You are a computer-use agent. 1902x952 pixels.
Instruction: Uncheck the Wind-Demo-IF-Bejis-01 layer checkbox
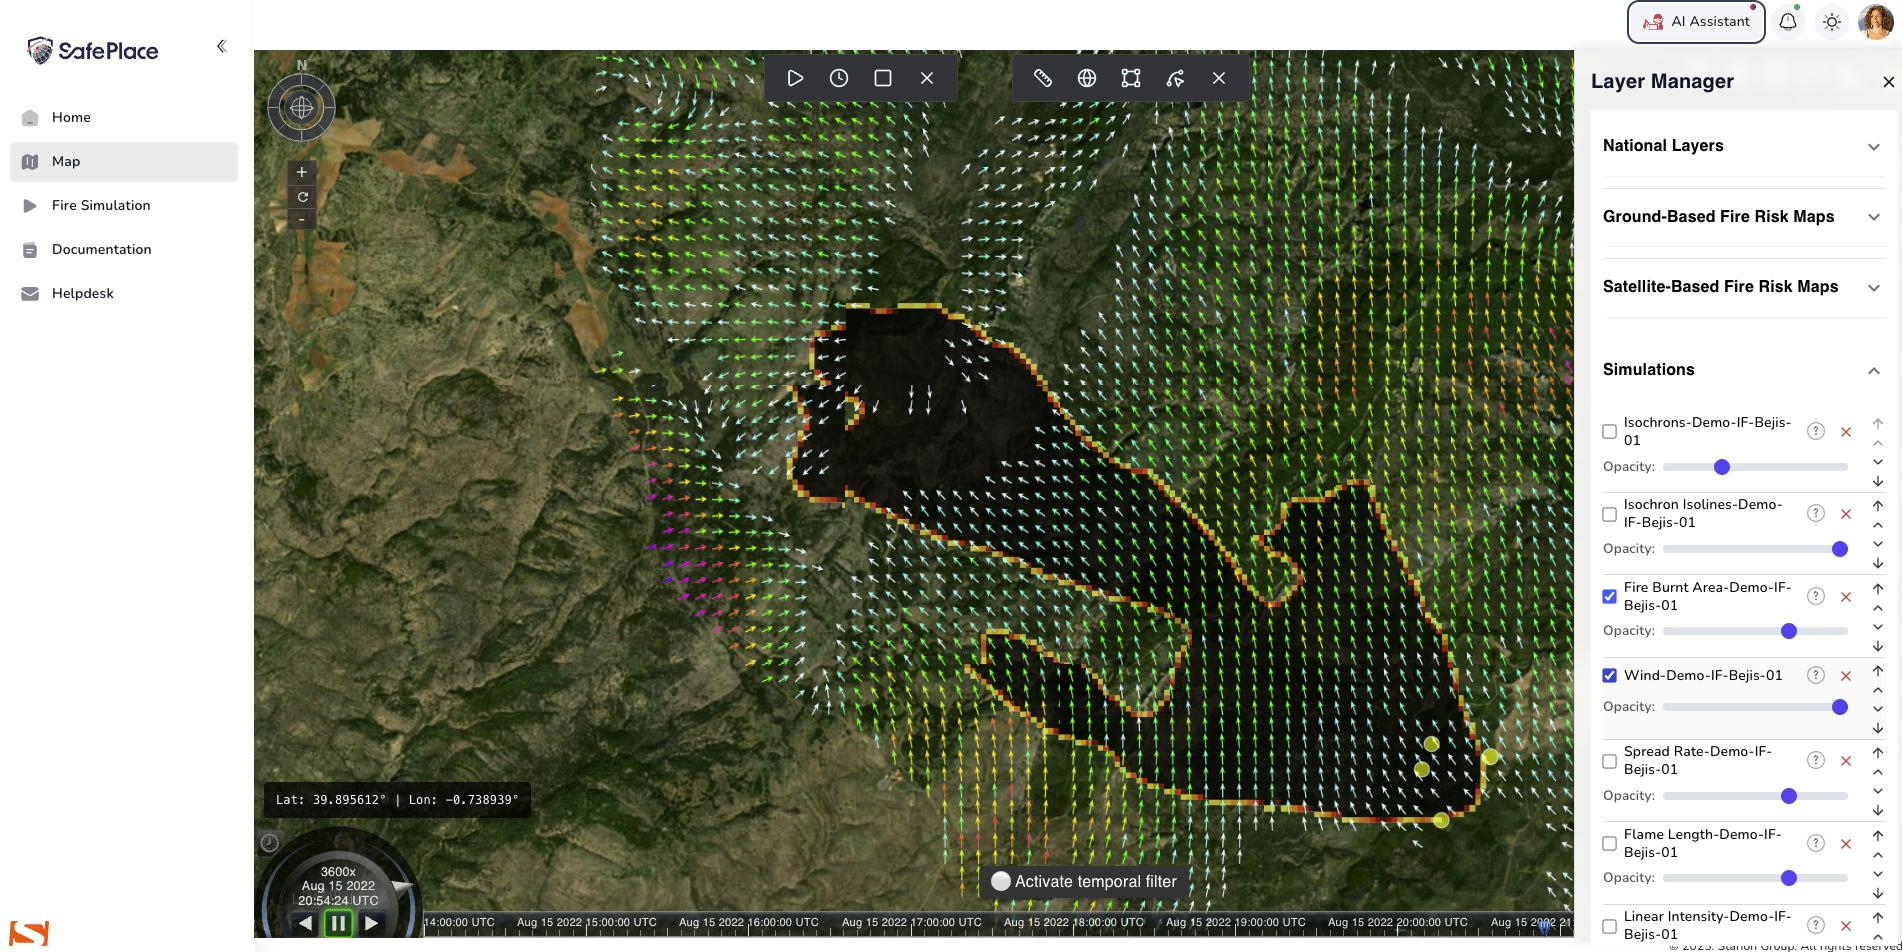[1609, 676]
